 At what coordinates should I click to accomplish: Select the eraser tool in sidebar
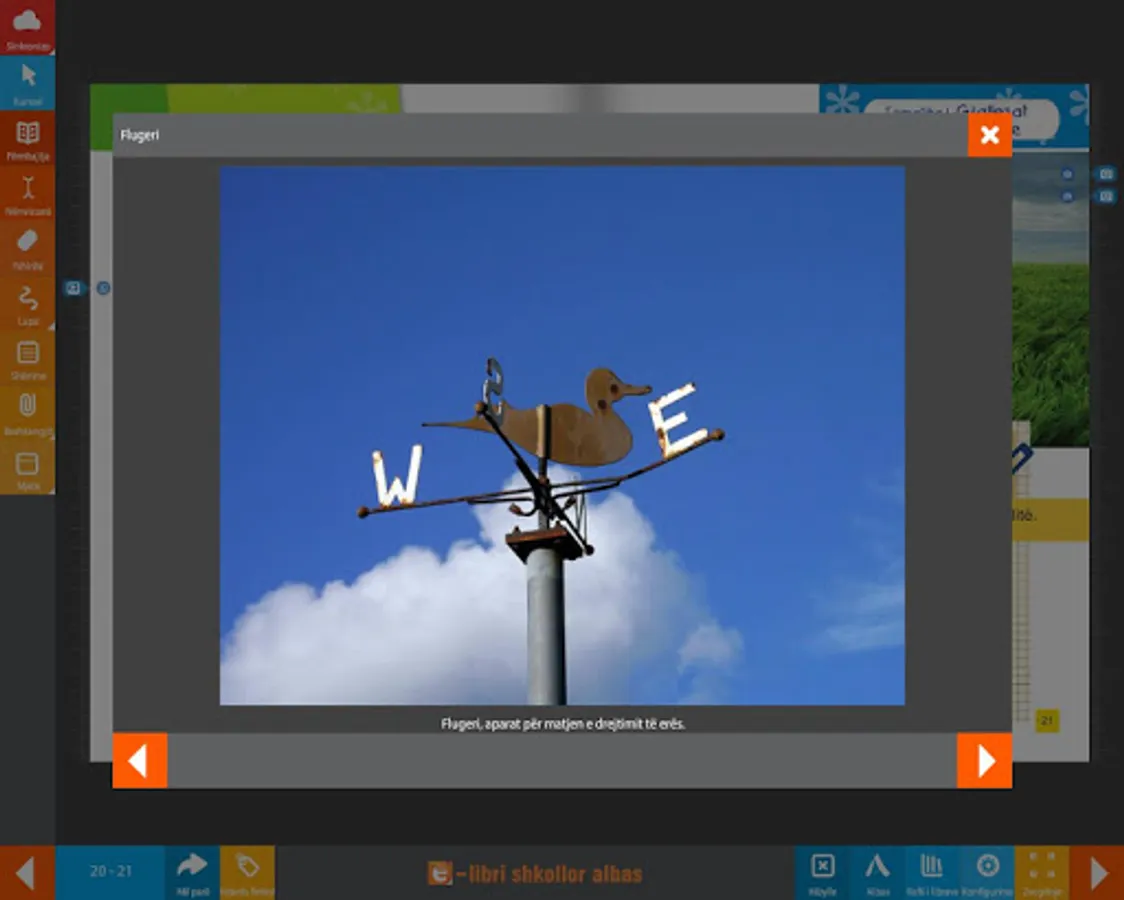[x=27, y=247]
